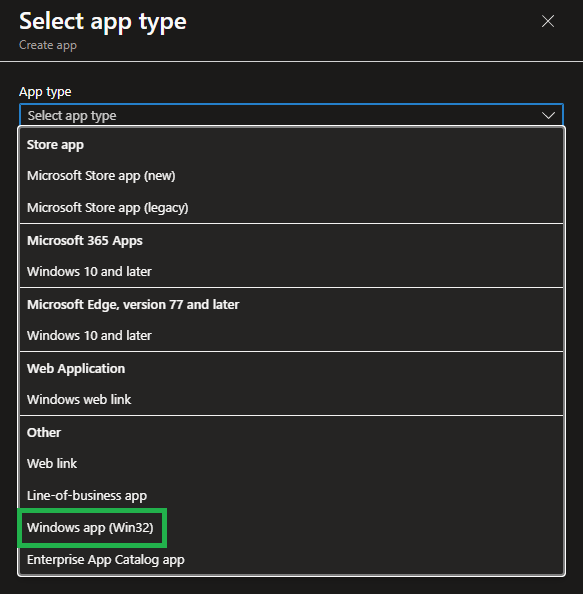
Task: Click the Microsoft 365 Apps group header
Action: point(85,241)
